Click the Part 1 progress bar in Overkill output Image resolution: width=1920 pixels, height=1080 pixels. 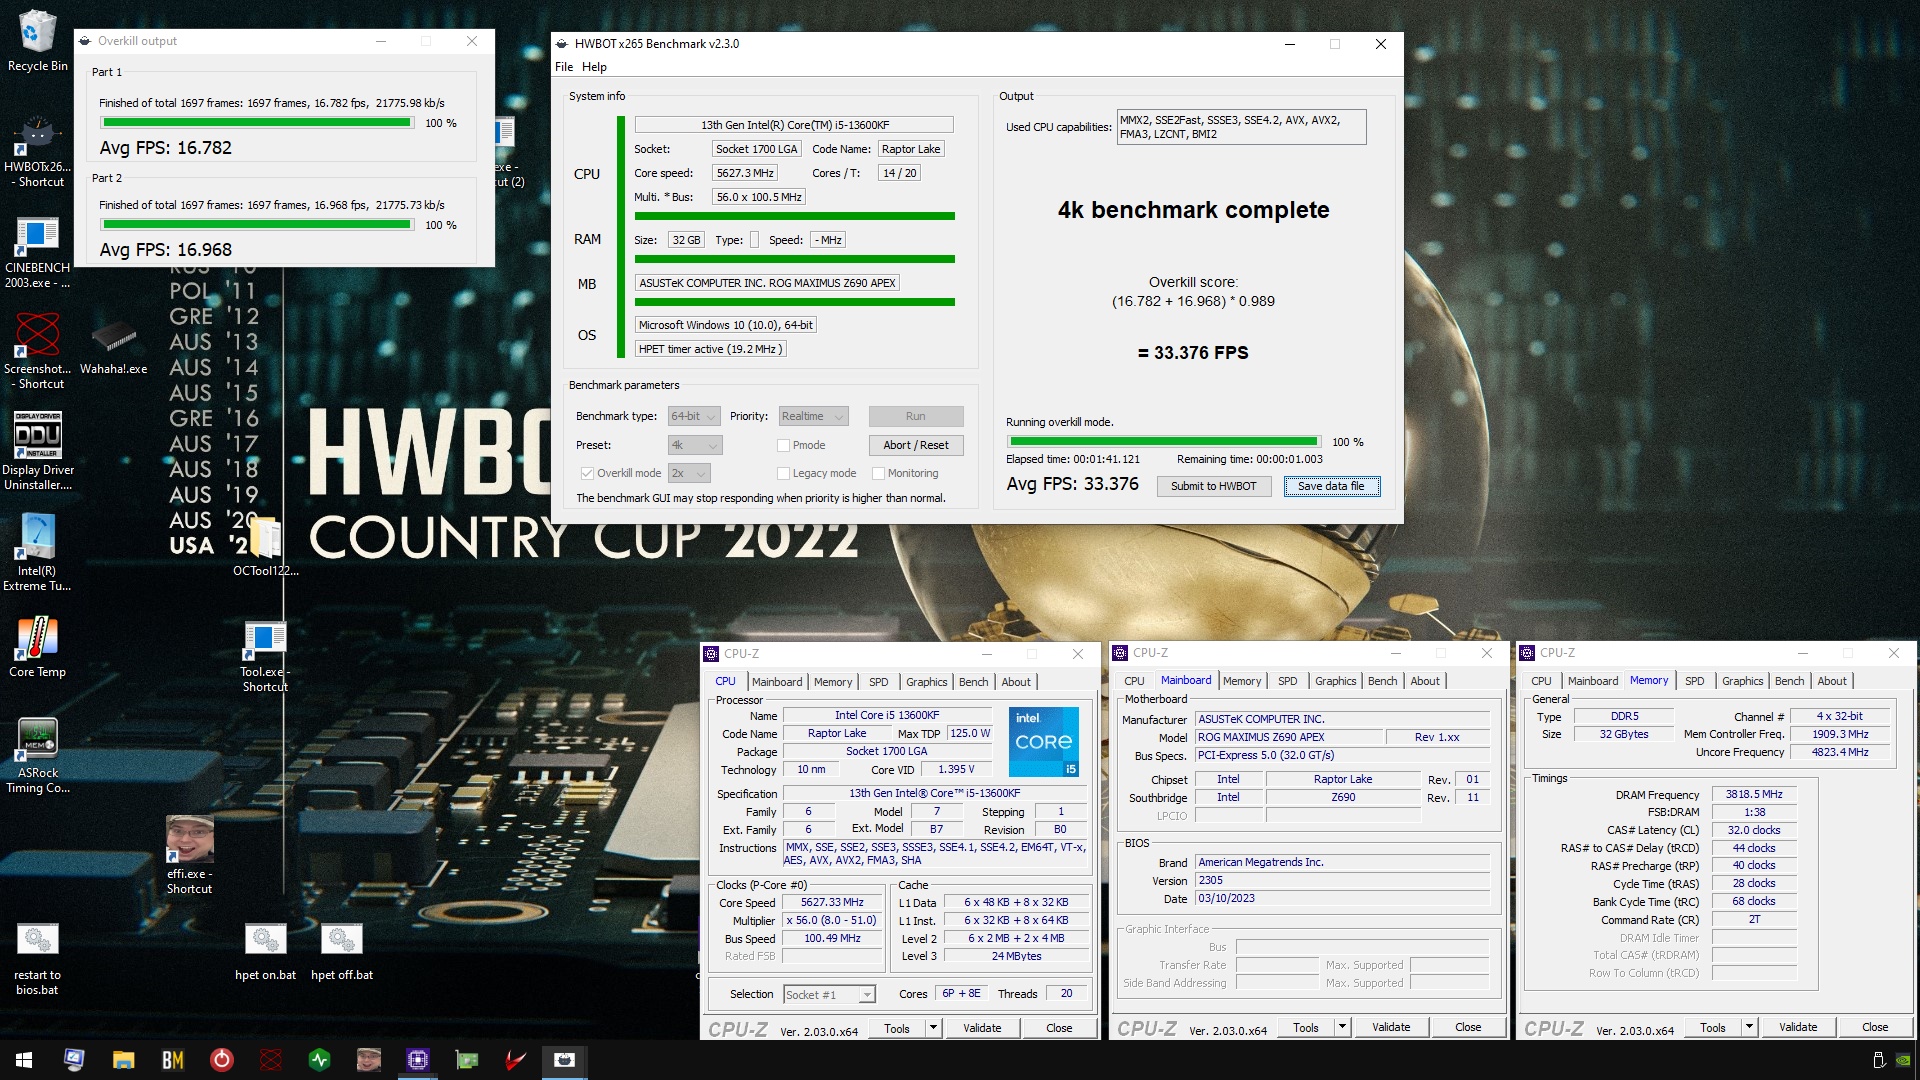(257, 123)
